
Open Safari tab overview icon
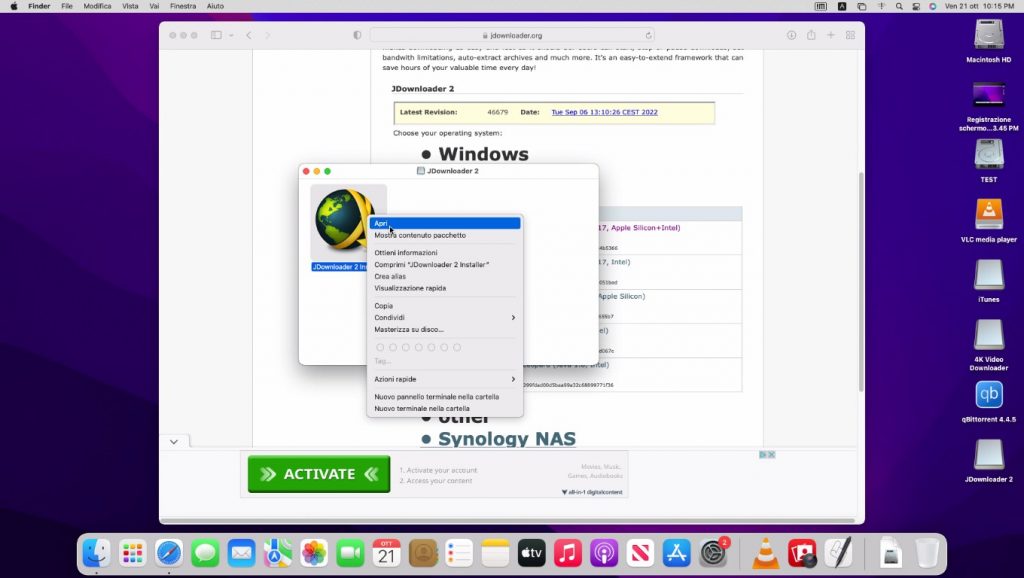click(850, 35)
